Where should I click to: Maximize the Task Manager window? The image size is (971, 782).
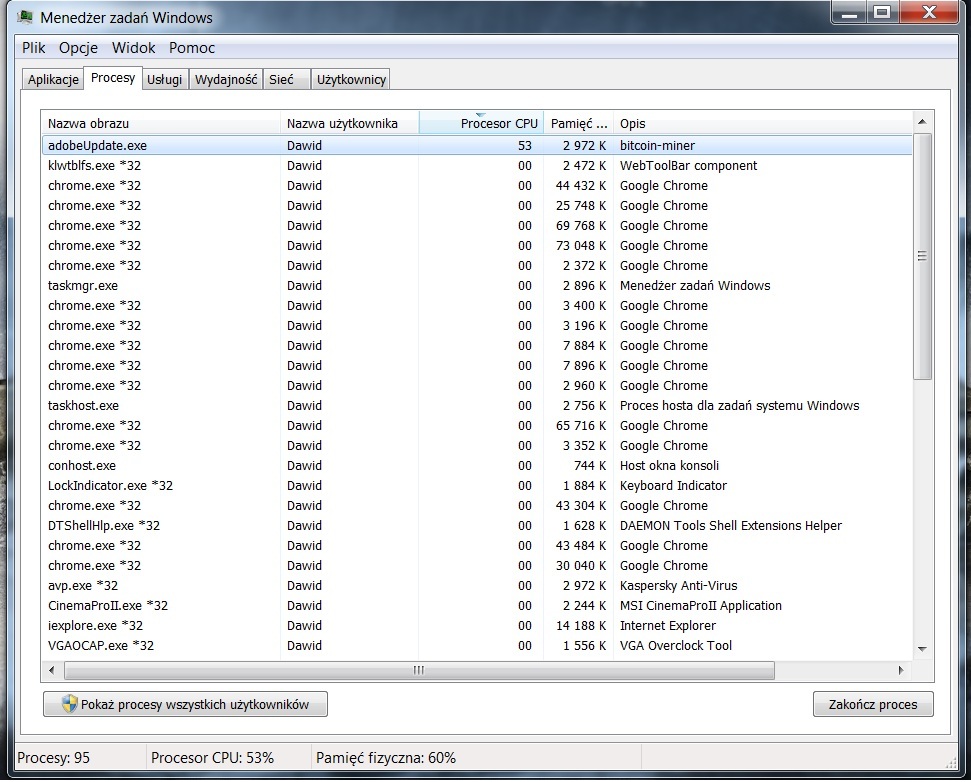click(882, 12)
